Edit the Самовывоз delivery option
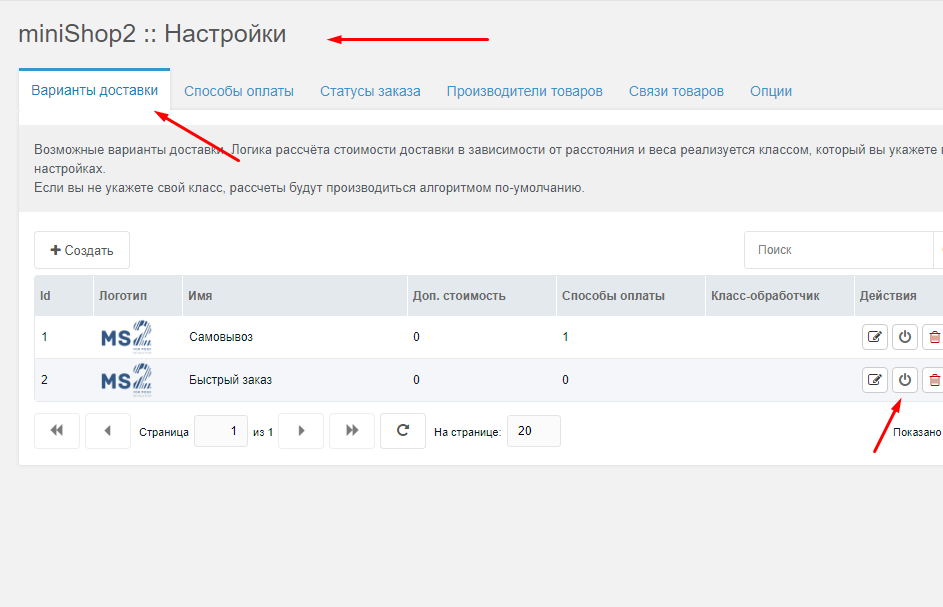 pyautogui.click(x=874, y=337)
